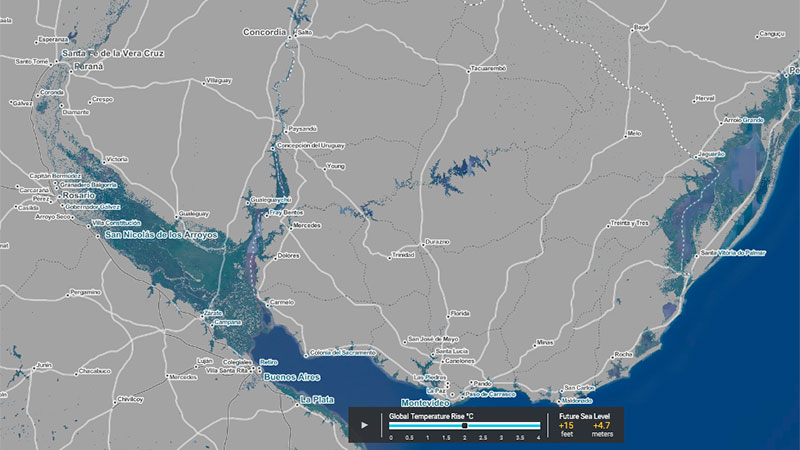Image resolution: width=800 pixels, height=450 pixels.
Task: Select the 1 degree tick on the slider
Action: (428, 425)
